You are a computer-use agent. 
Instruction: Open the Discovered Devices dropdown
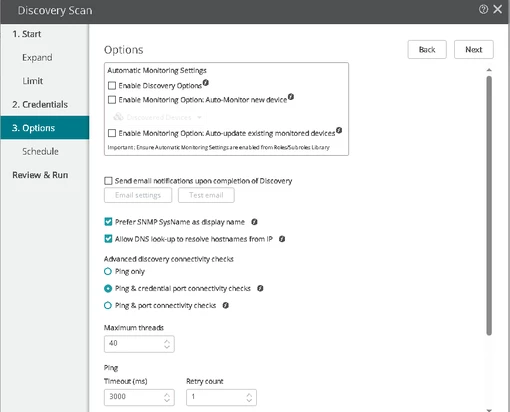[157, 117]
